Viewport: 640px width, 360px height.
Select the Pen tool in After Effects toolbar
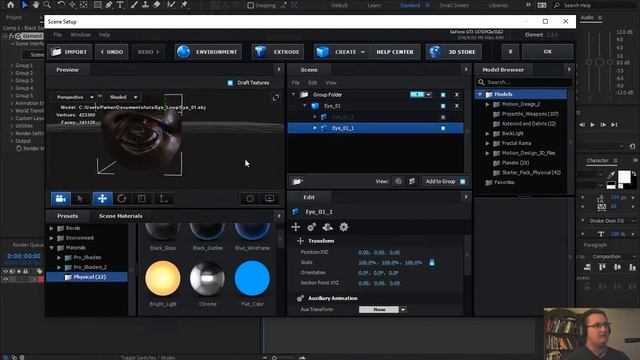point(108,5)
